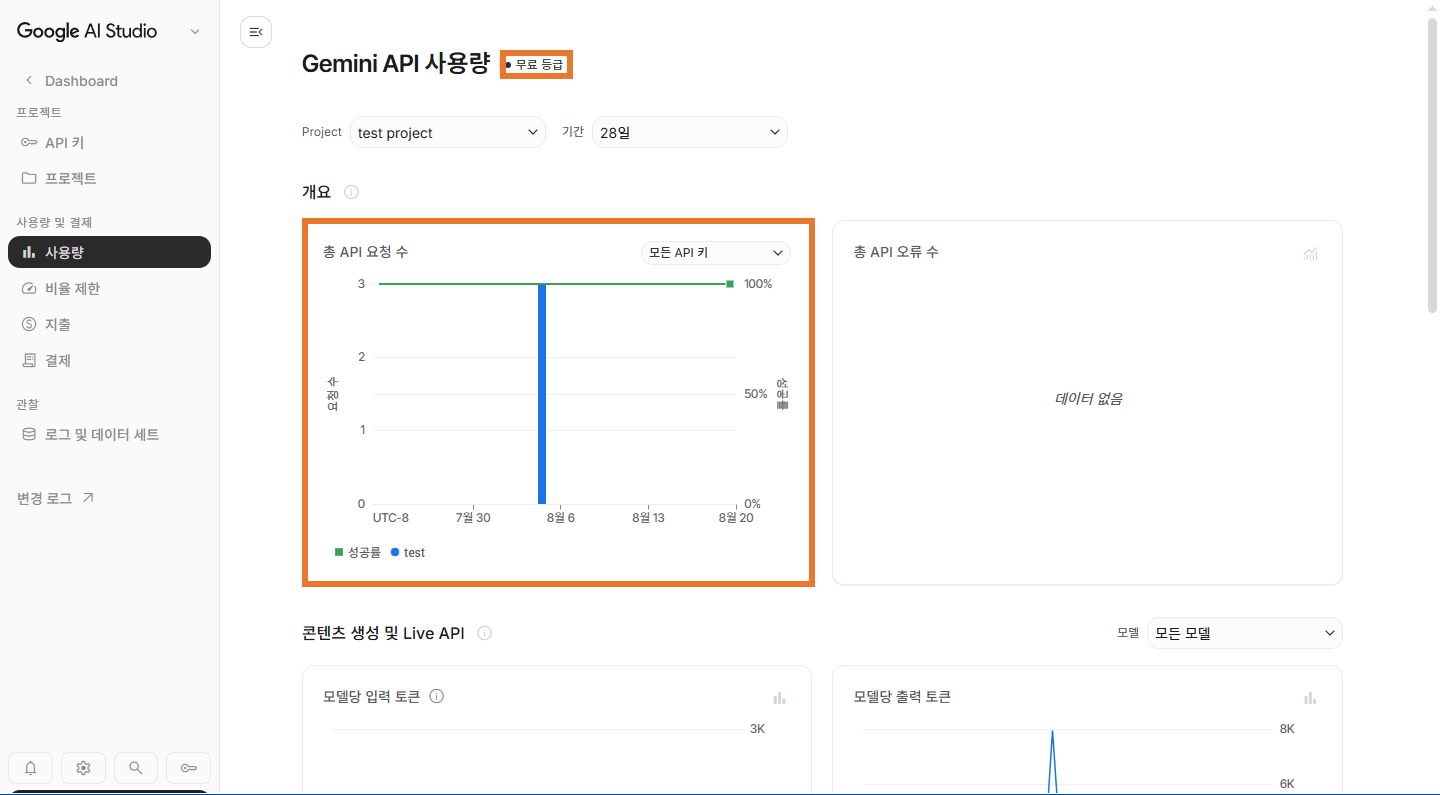Collapse the sidebar with the panel toggle icon
The image size is (1440, 795).
pyautogui.click(x=256, y=32)
